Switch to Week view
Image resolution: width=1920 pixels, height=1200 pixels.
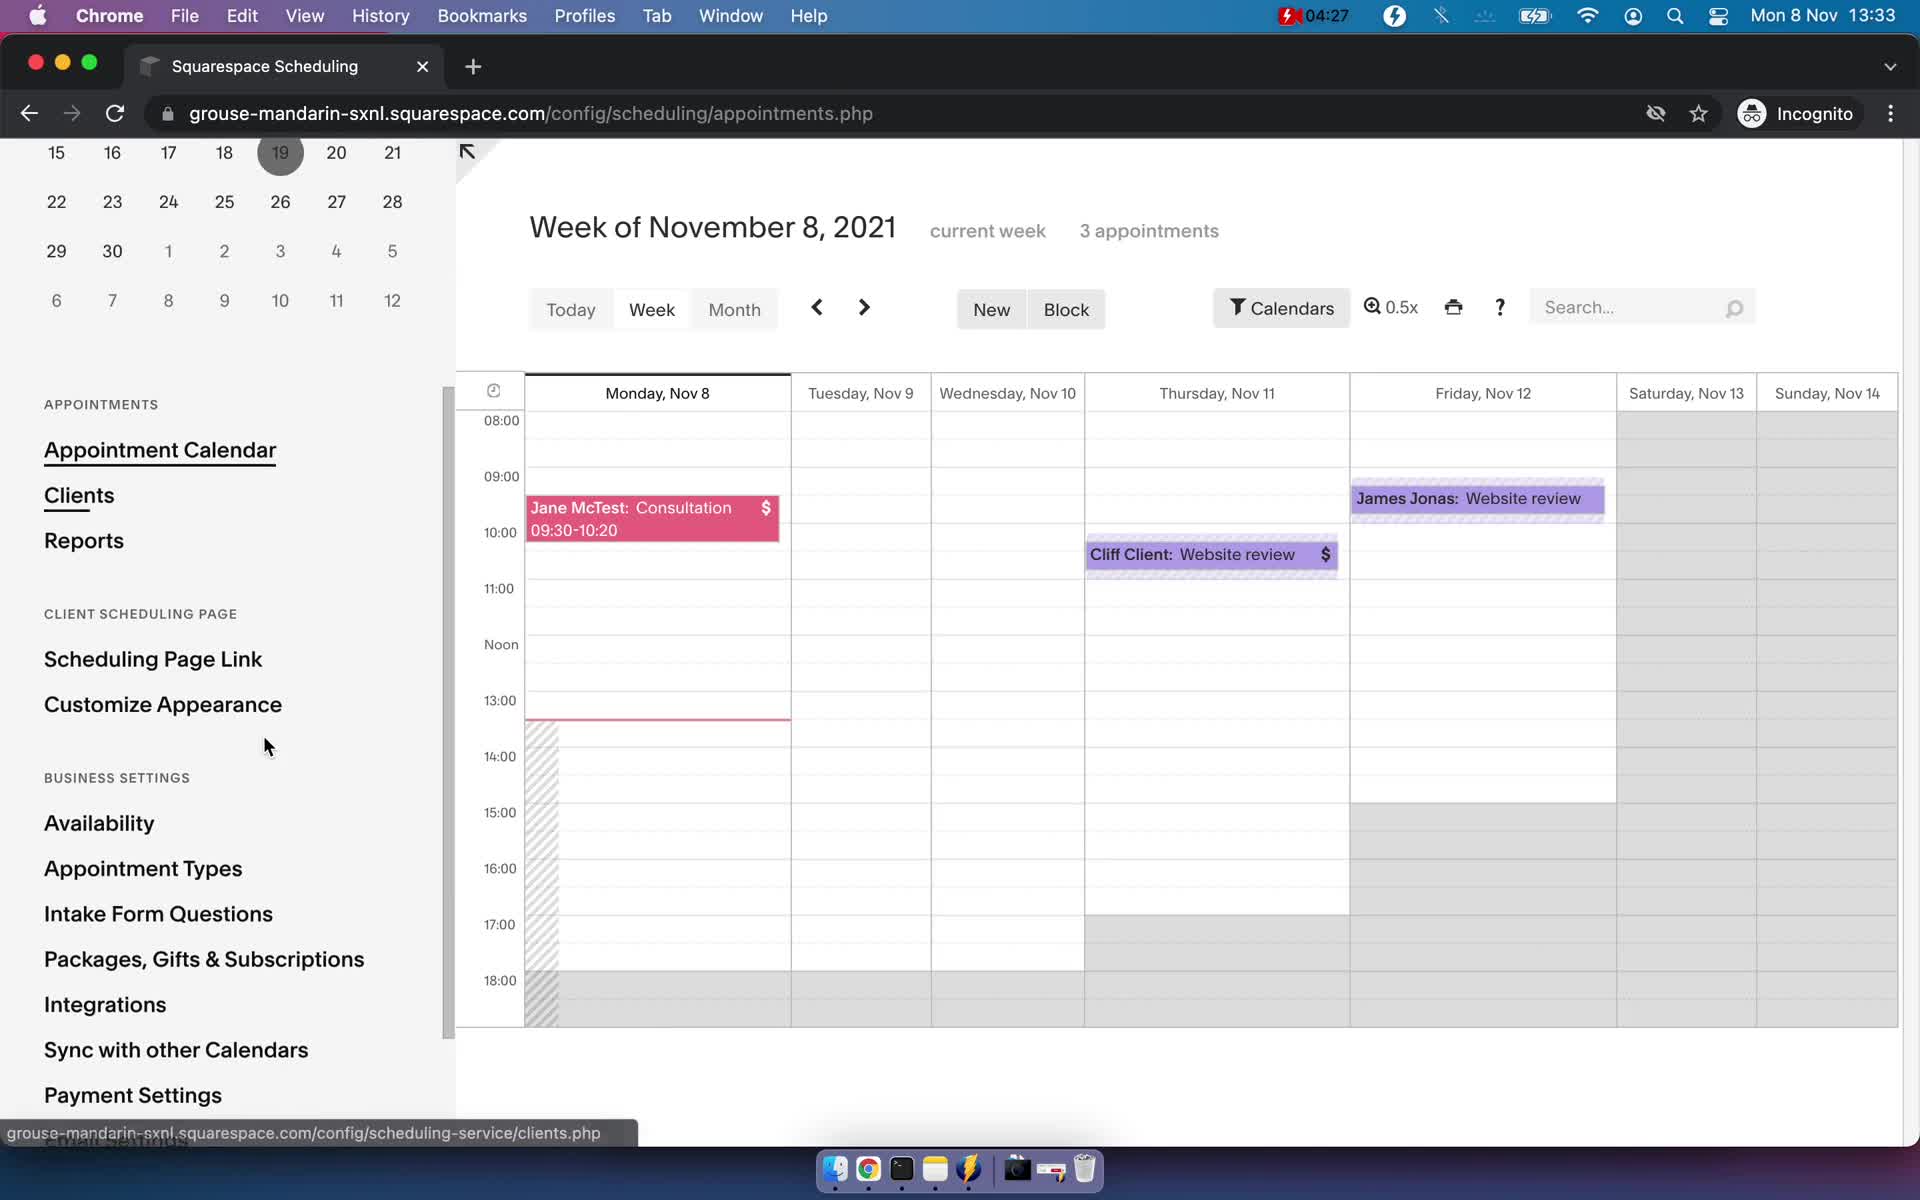(652, 310)
